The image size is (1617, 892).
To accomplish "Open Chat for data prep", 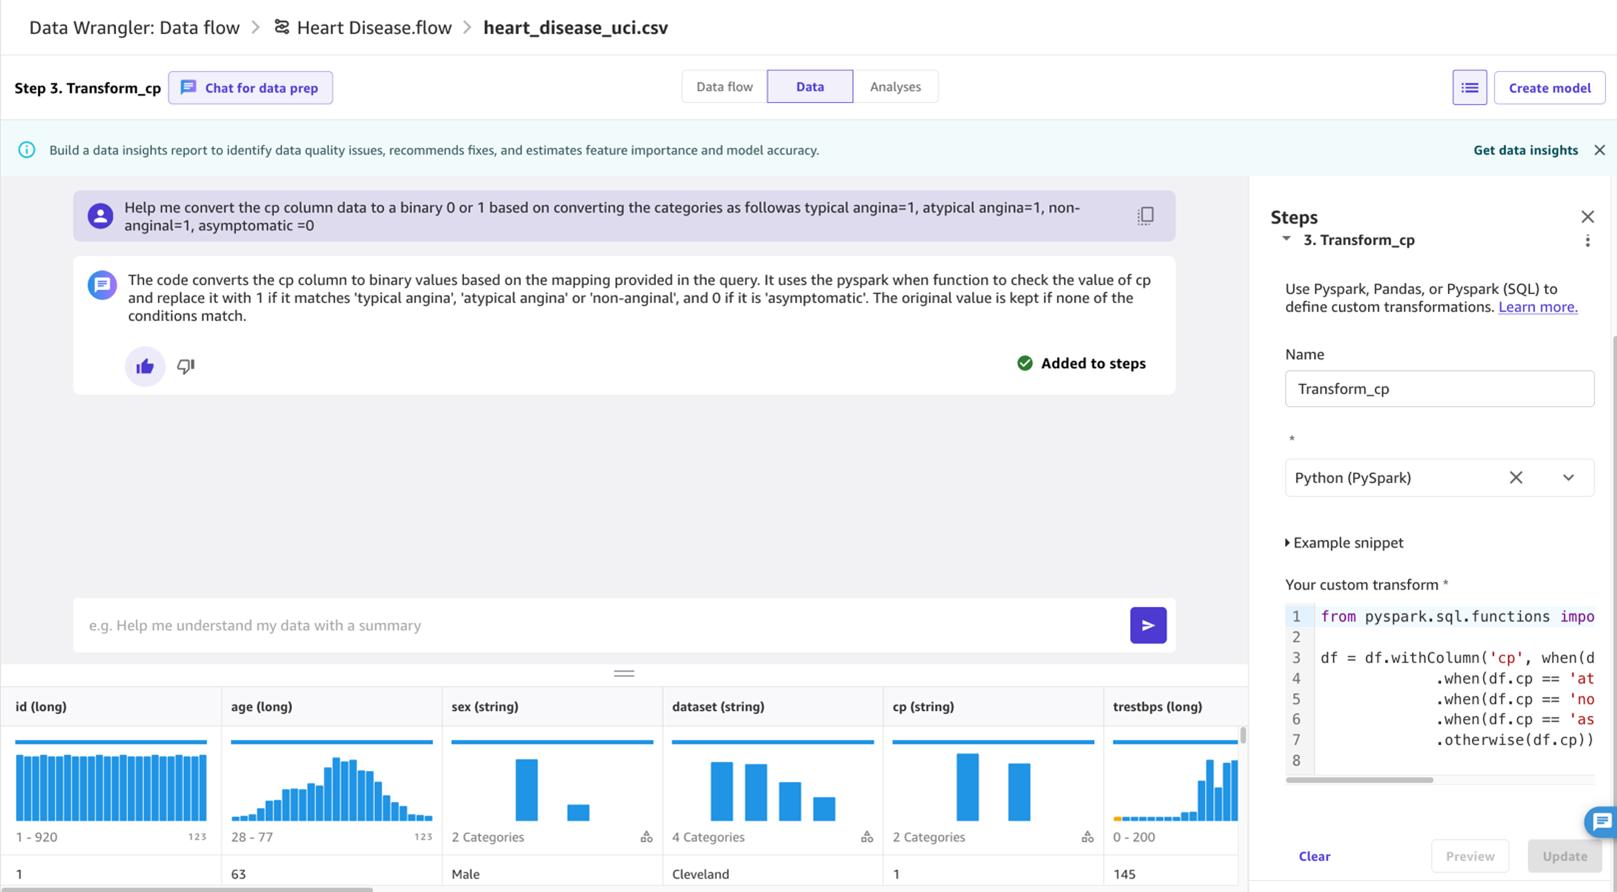I will coord(250,88).
